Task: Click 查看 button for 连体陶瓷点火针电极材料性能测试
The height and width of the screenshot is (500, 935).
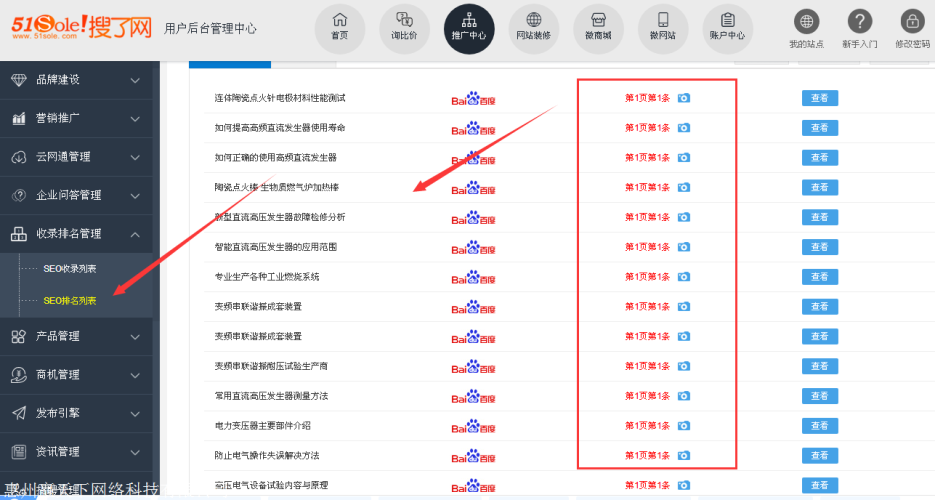Action: (820, 98)
